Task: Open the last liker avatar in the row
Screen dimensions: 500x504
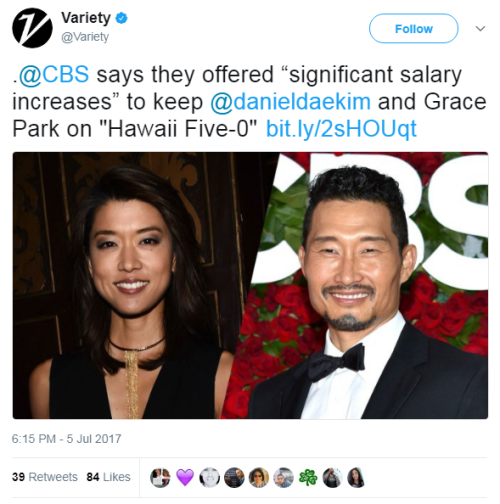Action: pyautogui.click(x=357, y=478)
